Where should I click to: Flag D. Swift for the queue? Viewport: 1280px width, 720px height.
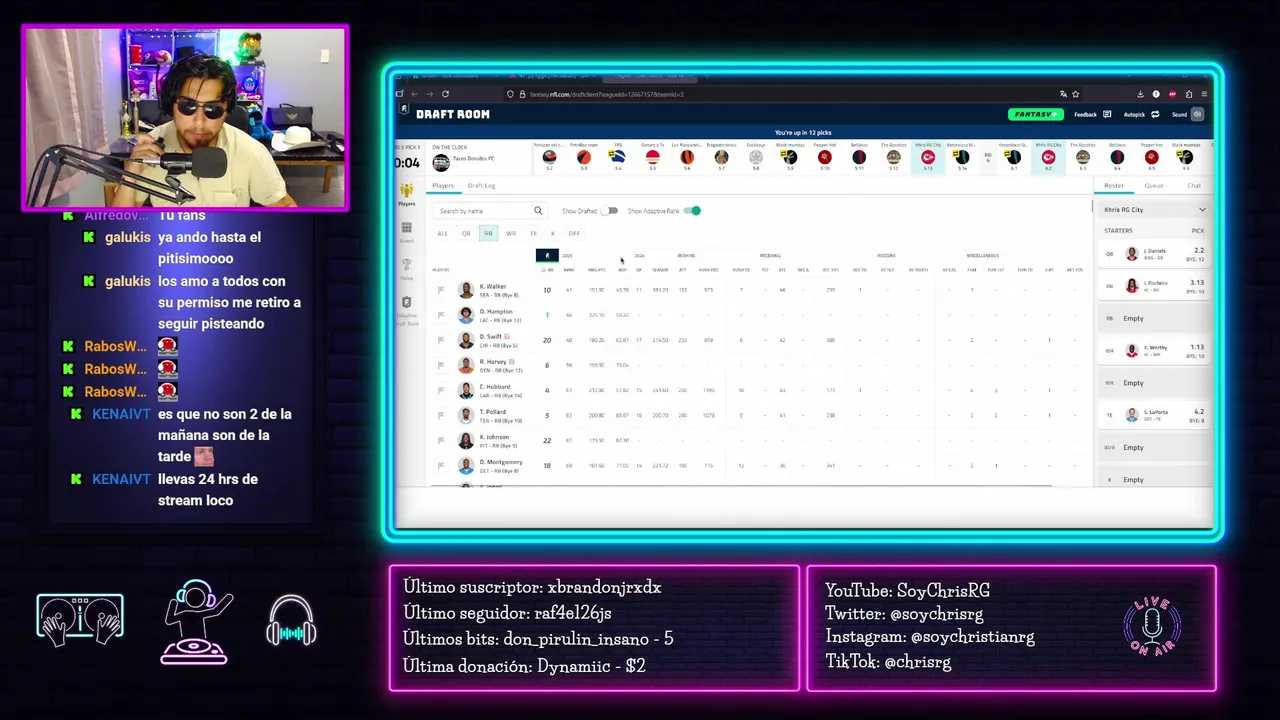click(441, 340)
